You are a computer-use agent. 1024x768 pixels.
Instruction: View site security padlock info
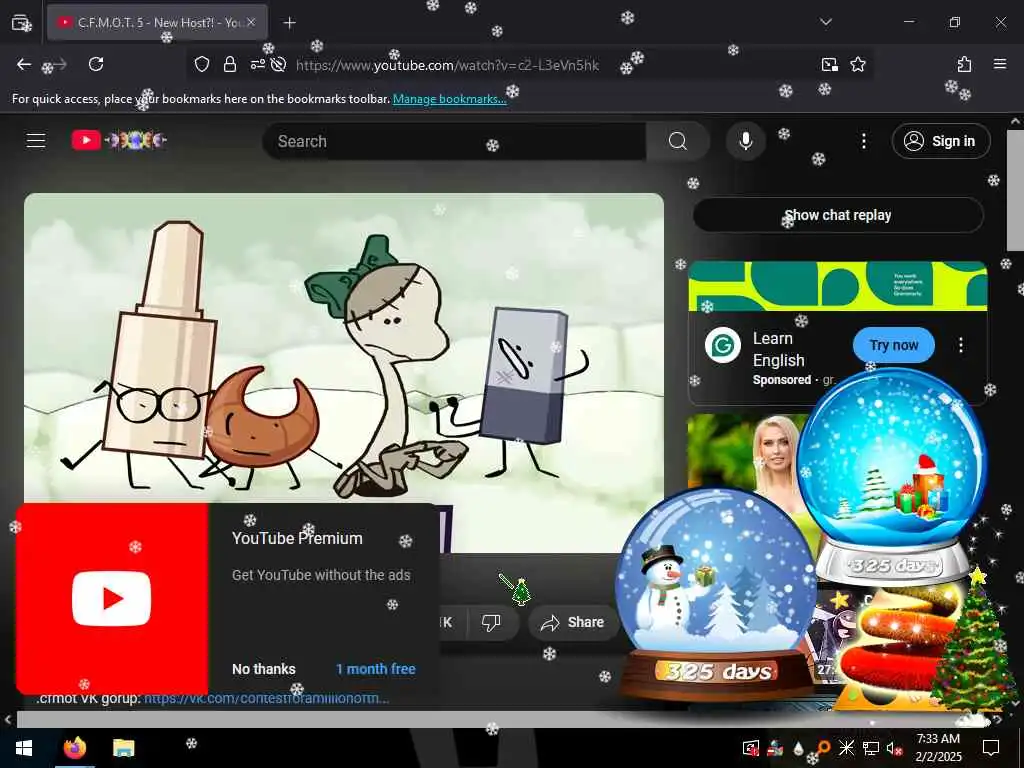(230, 64)
